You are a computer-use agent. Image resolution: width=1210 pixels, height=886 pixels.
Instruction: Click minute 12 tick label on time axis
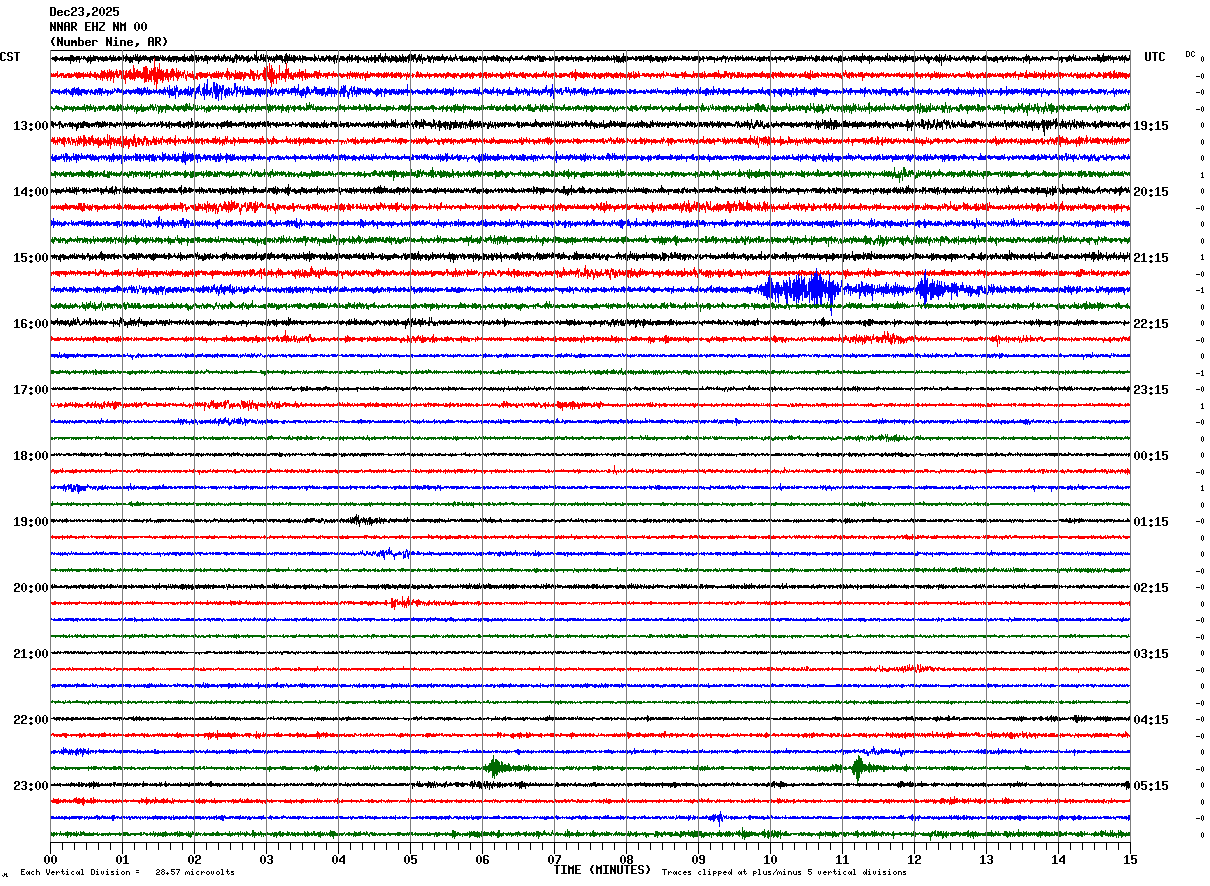click(x=914, y=860)
